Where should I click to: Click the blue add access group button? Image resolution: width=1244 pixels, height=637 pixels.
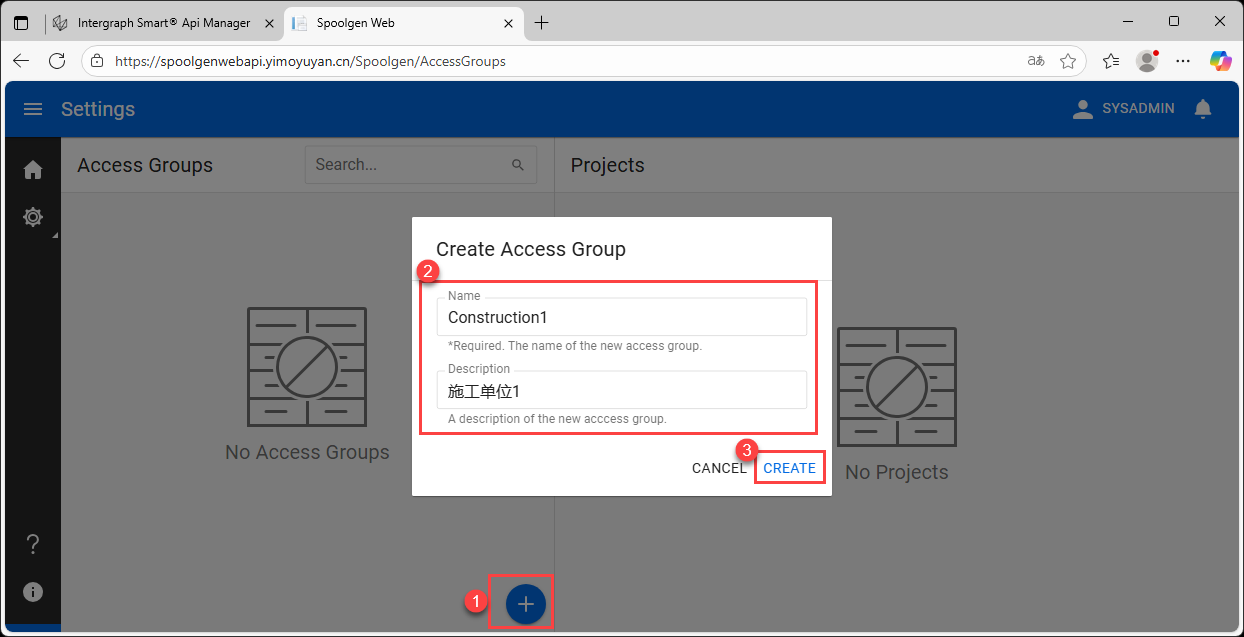click(526, 603)
